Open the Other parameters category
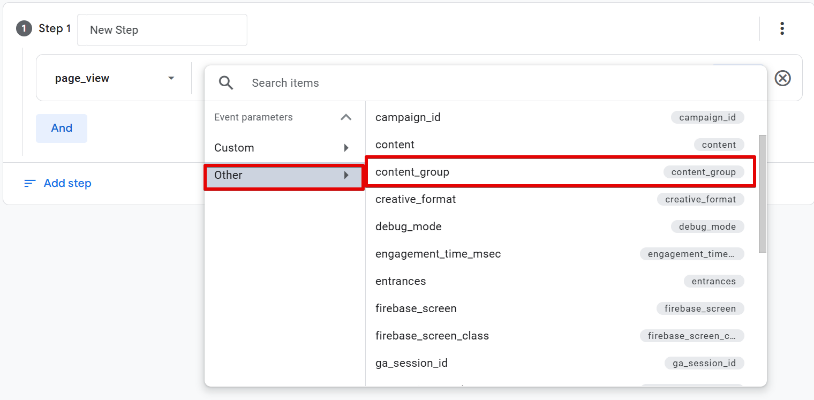 283,175
